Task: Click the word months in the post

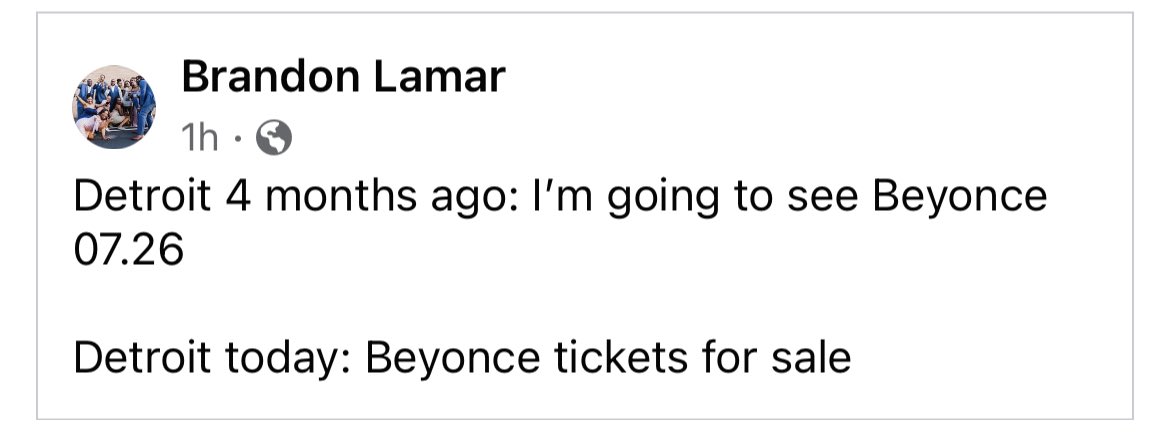Action: (341, 196)
